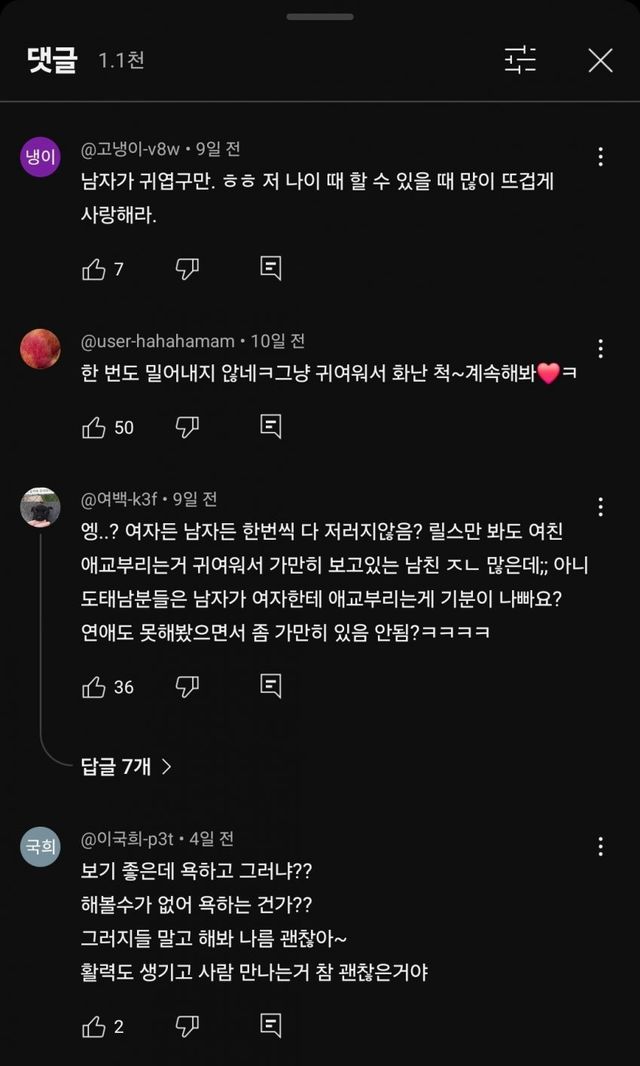Like the @여백-k3f comment
The width and height of the screenshot is (640, 1066).
pyautogui.click(x=94, y=686)
